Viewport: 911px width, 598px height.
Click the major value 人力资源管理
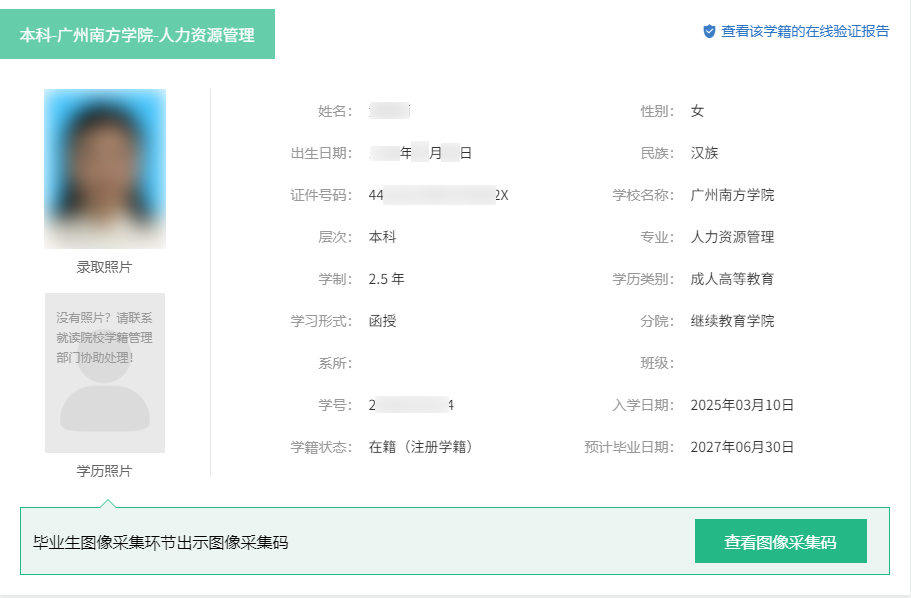(732, 237)
